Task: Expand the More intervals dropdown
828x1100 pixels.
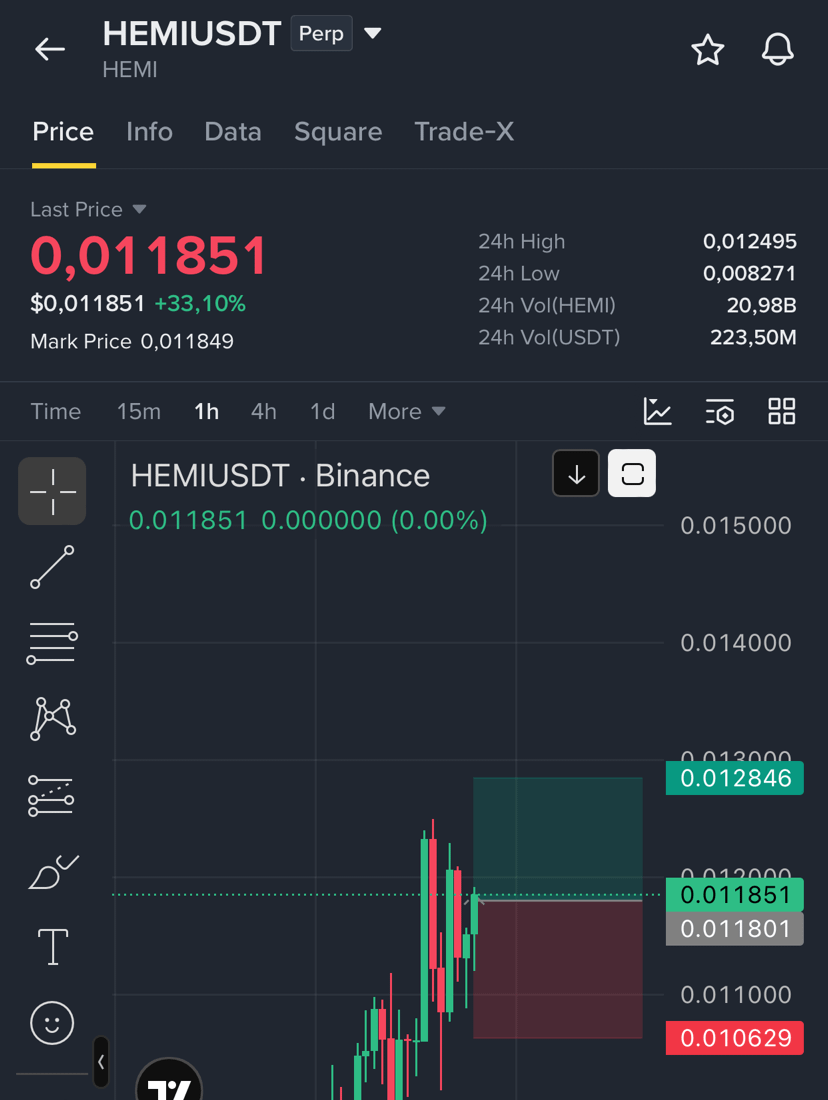Action: [407, 411]
